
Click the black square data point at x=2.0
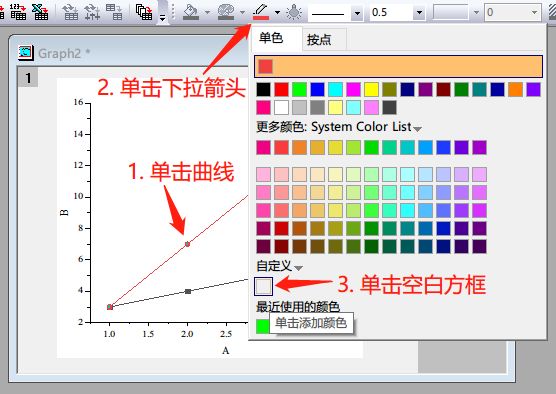coord(188,292)
